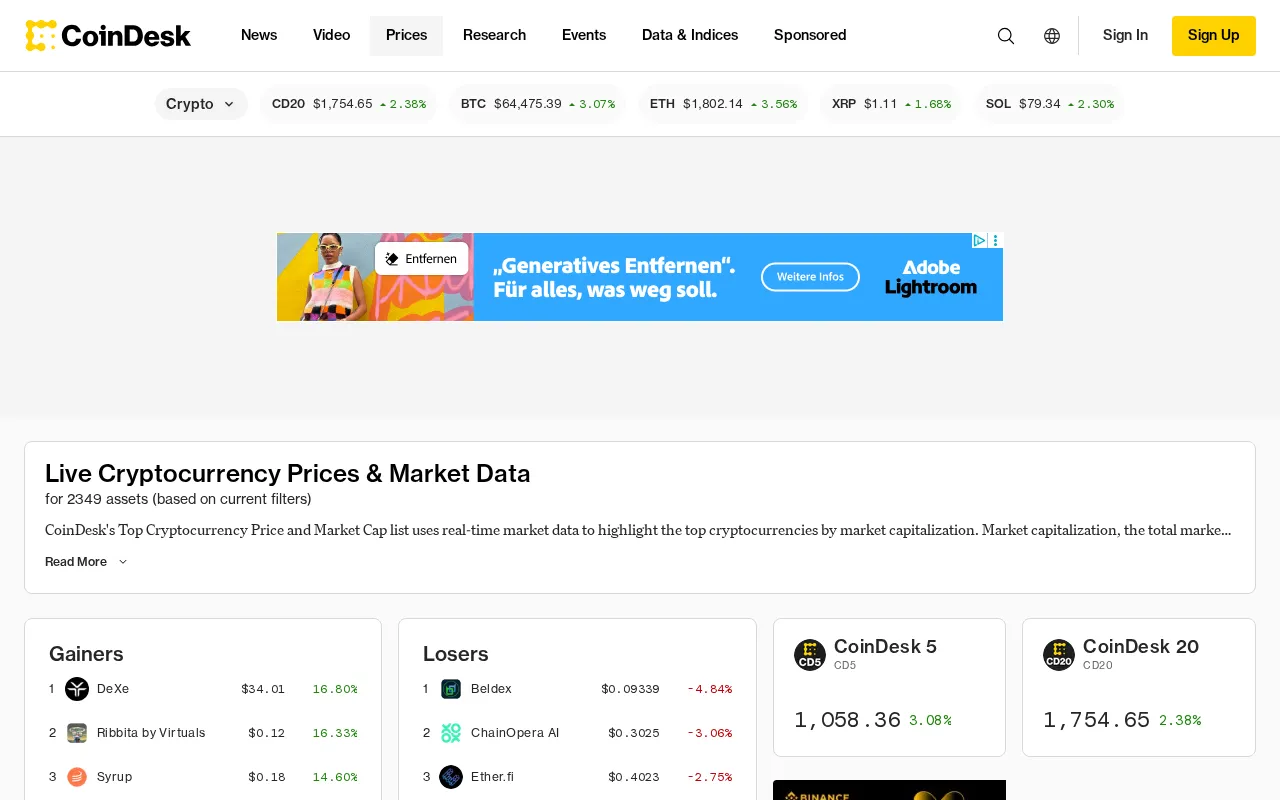Select the Beldex coin icon in Losers
The image size is (1280, 800).
click(x=451, y=689)
